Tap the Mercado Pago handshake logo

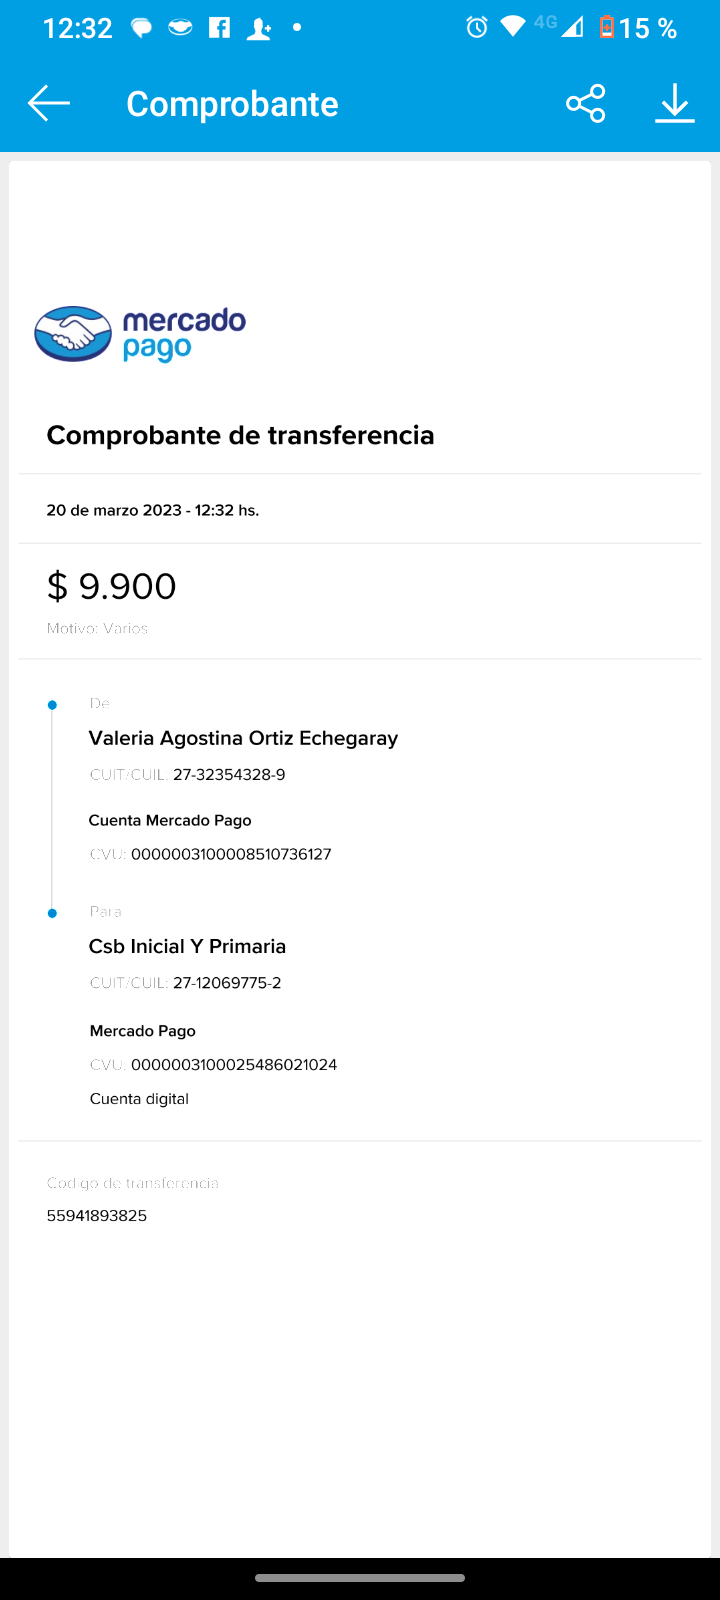point(73,334)
